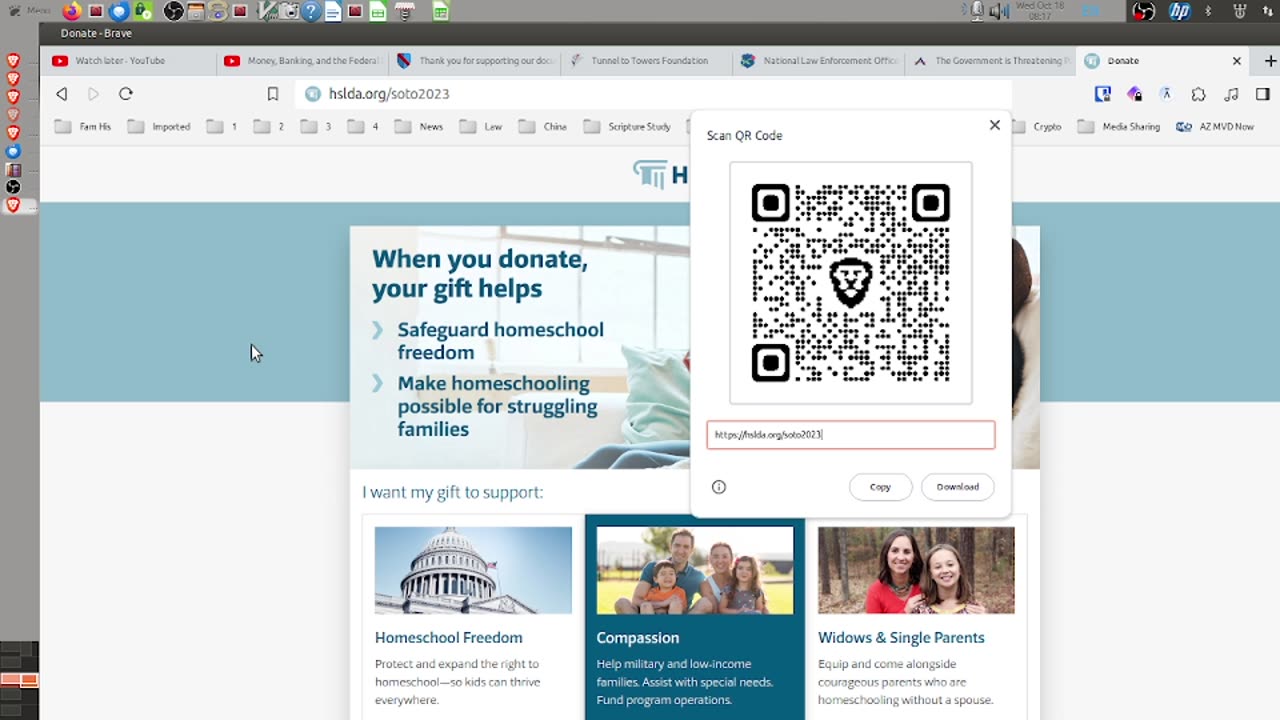Open the HP tray icon

pos(1180,12)
